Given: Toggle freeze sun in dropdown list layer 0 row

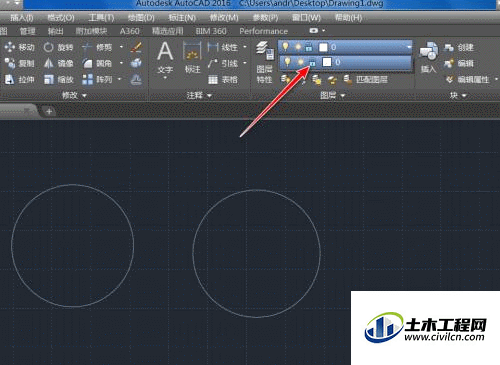Looking at the screenshot, I should coord(301,62).
